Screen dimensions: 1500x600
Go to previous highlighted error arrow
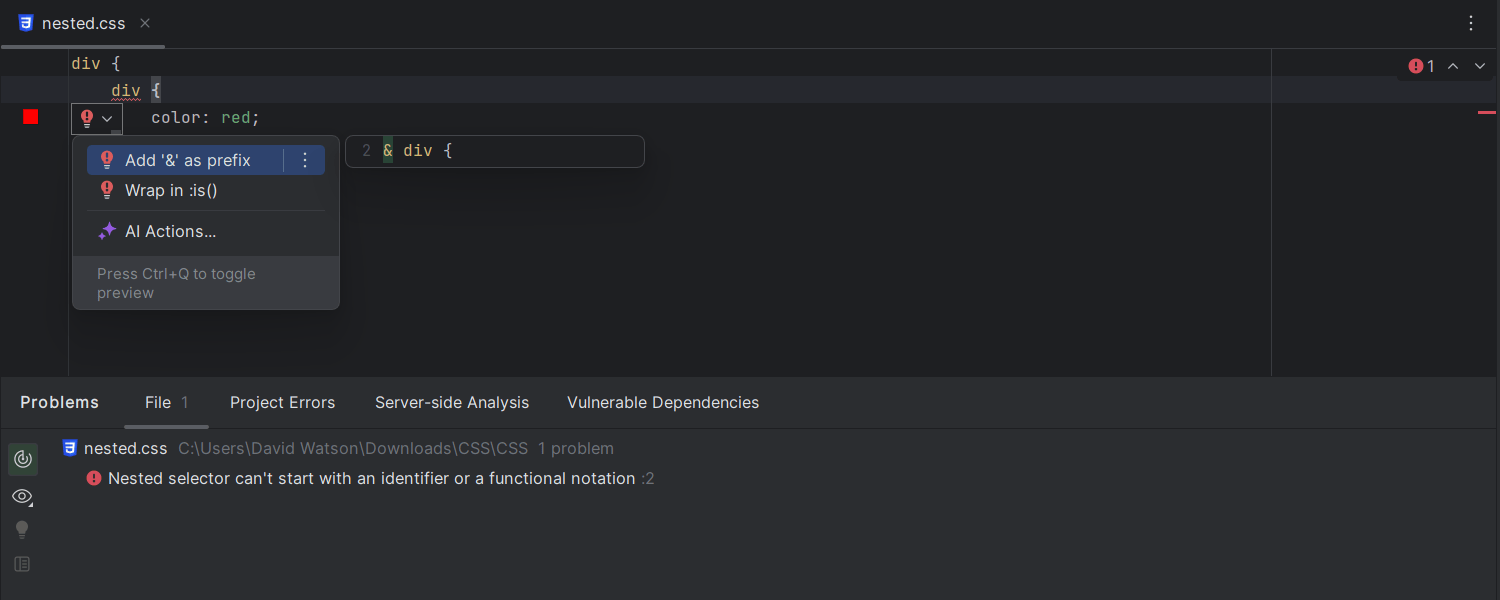coord(1453,66)
